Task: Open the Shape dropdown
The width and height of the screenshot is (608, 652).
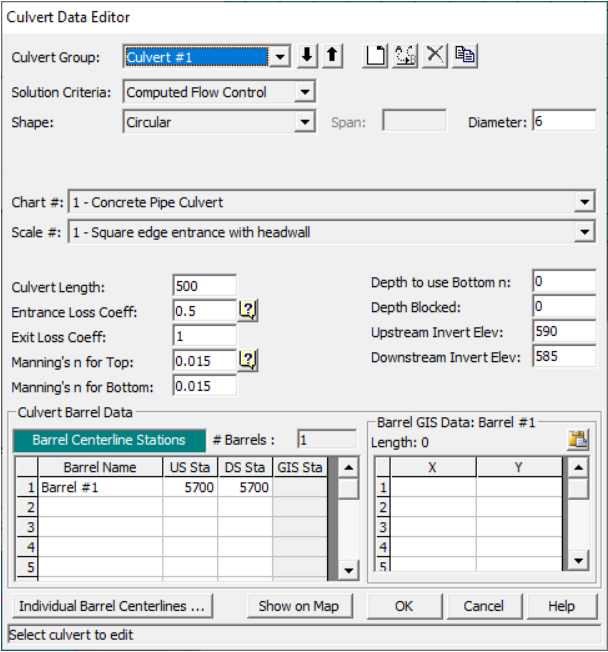Action: click(x=306, y=122)
